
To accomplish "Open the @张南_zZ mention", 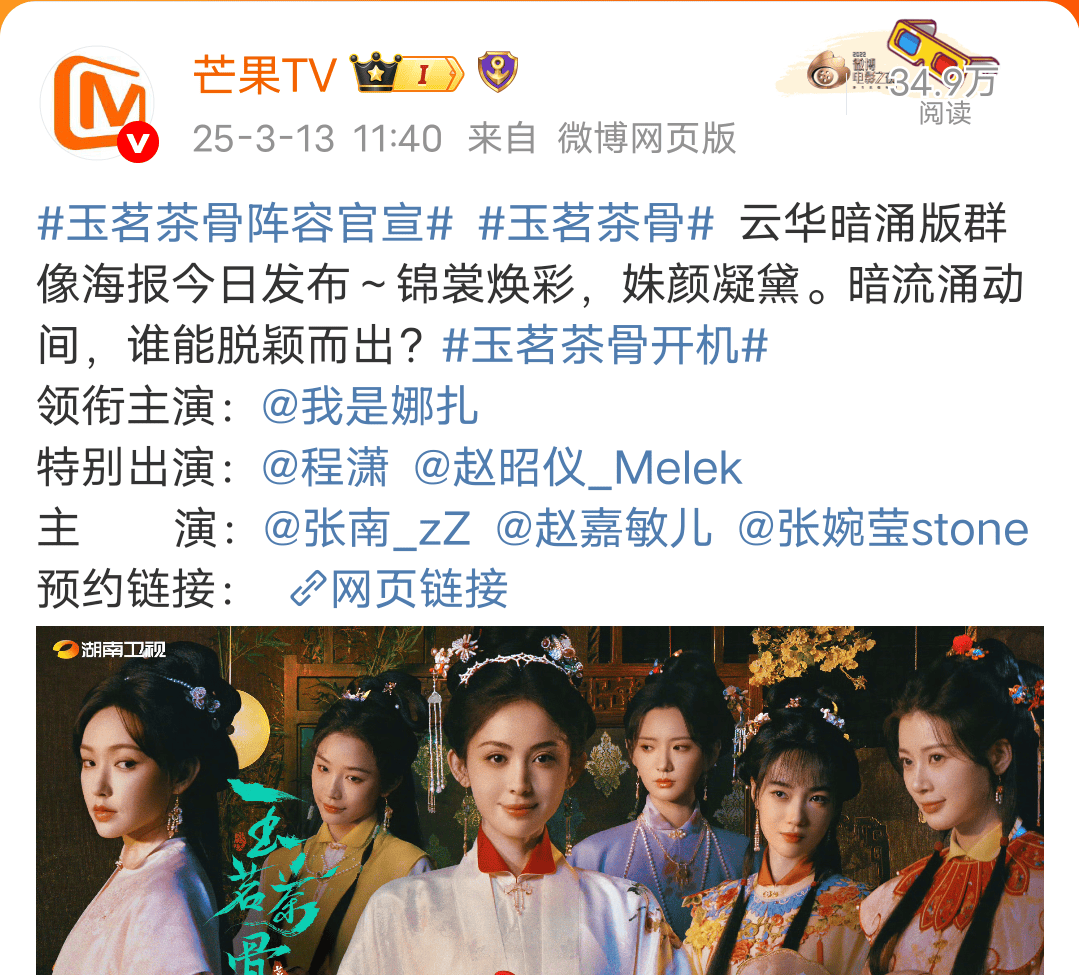I will [367, 528].
